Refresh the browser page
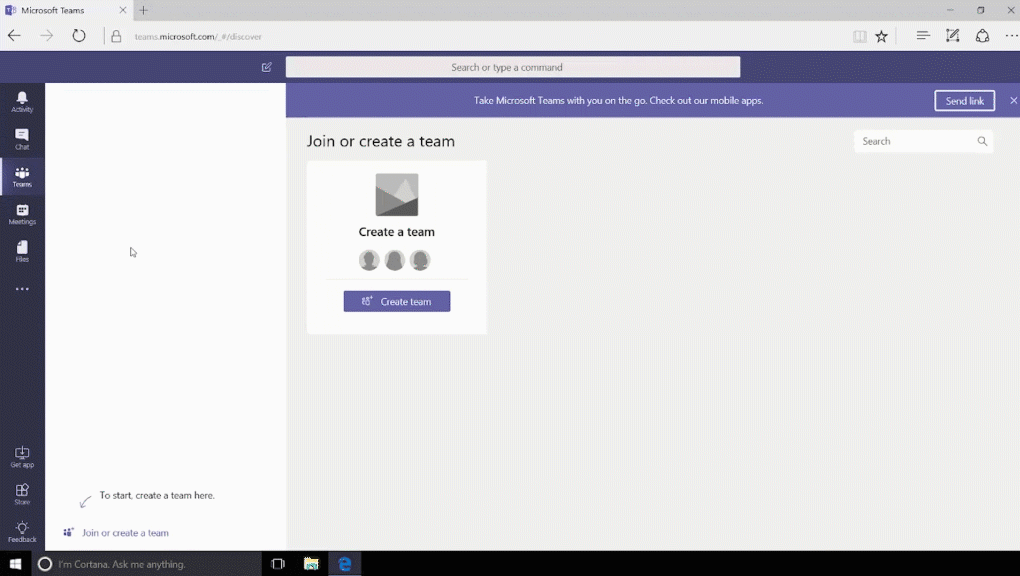This screenshot has height=576, width=1020. pyautogui.click(x=79, y=36)
